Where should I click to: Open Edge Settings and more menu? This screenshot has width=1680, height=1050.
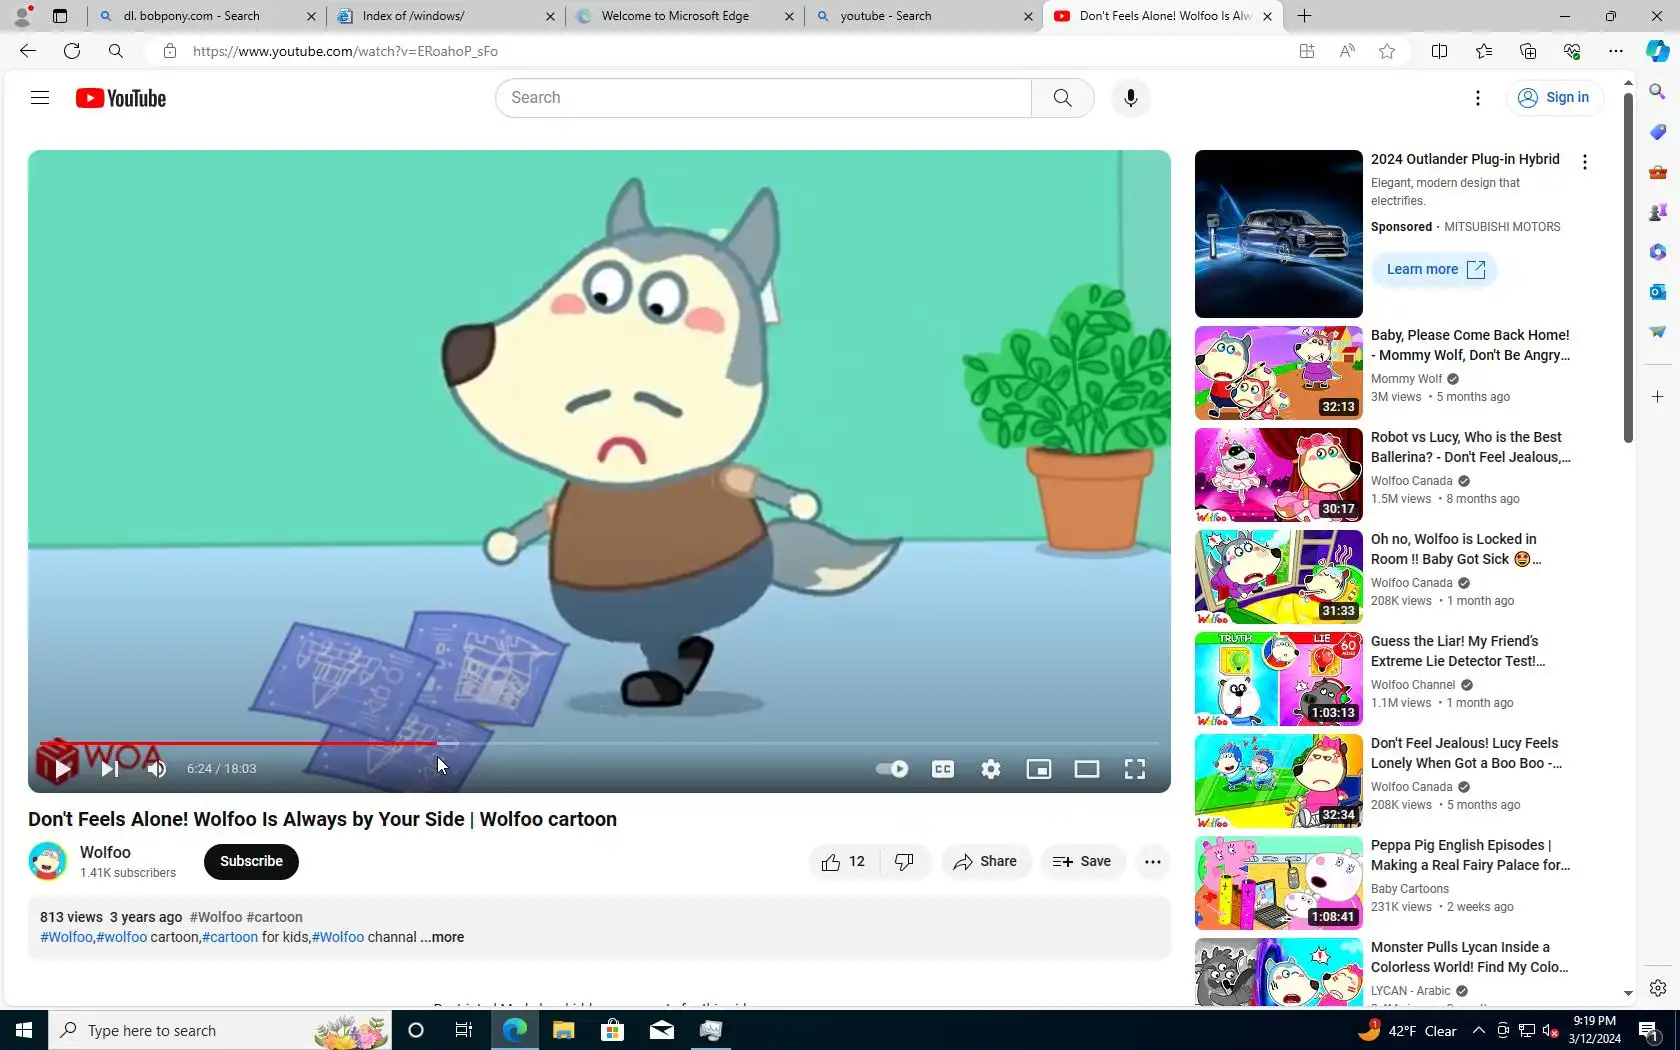[1616, 51]
